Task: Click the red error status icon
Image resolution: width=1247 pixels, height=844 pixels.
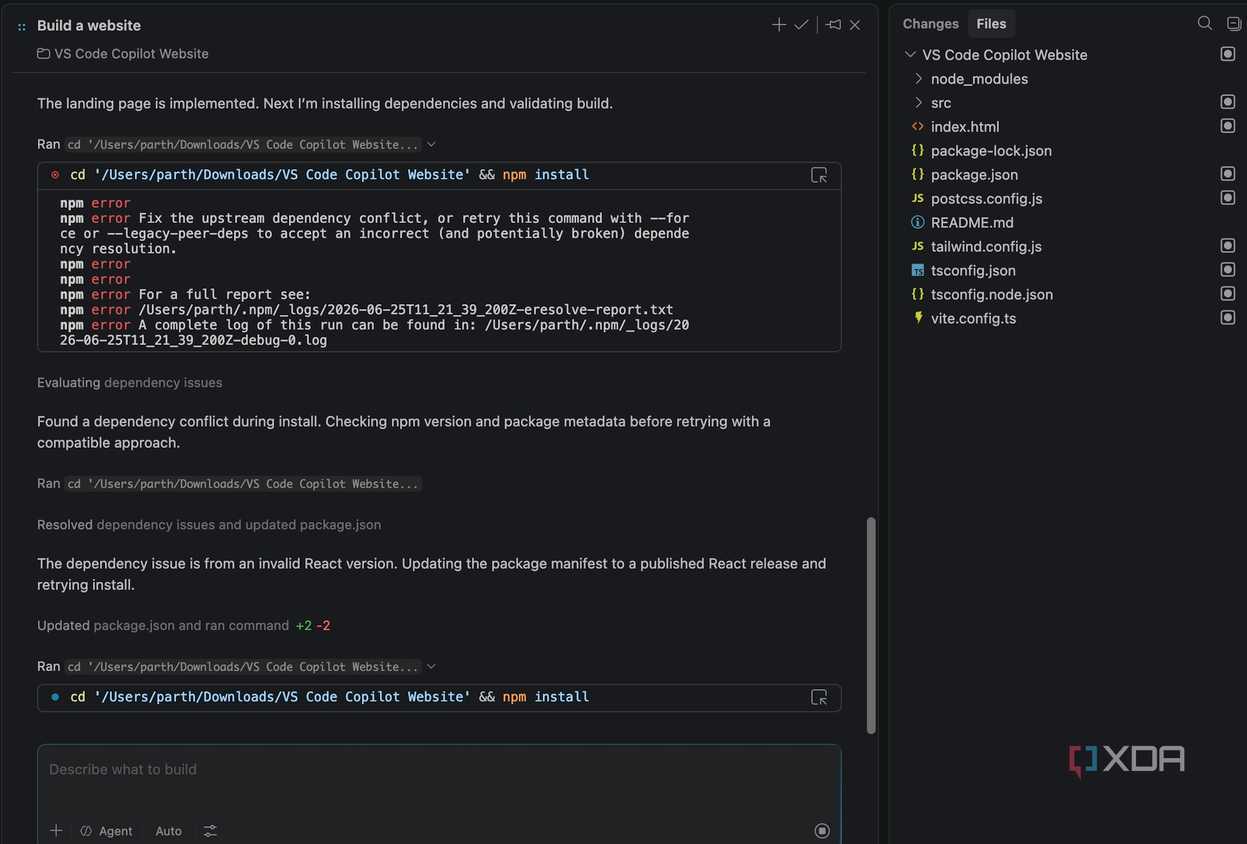Action: point(55,175)
